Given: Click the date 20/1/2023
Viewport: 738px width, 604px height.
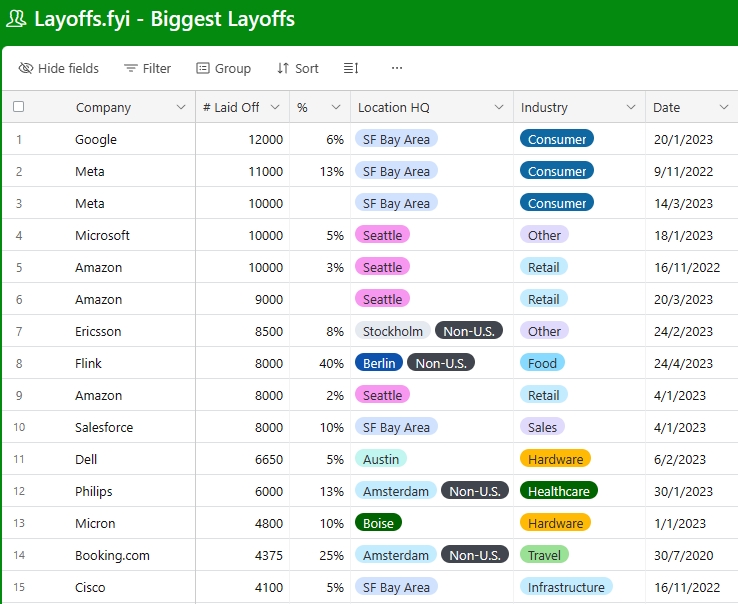Looking at the screenshot, I should click(683, 139).
